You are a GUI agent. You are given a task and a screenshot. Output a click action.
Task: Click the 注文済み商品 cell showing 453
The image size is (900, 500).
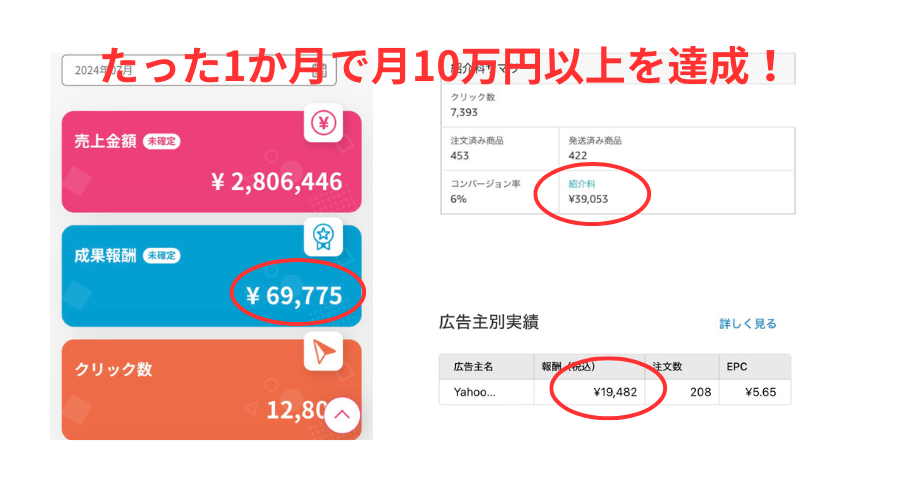pos(500,148)
